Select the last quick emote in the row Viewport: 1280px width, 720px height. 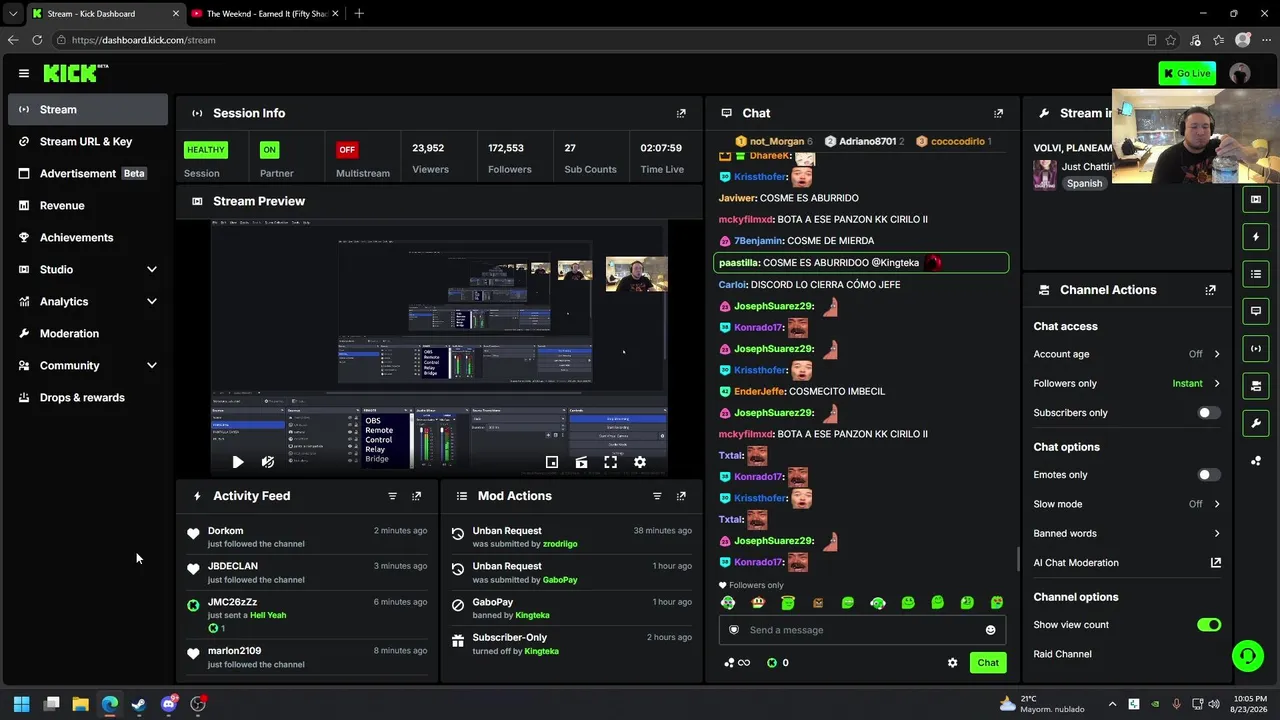tap(997, 603)
